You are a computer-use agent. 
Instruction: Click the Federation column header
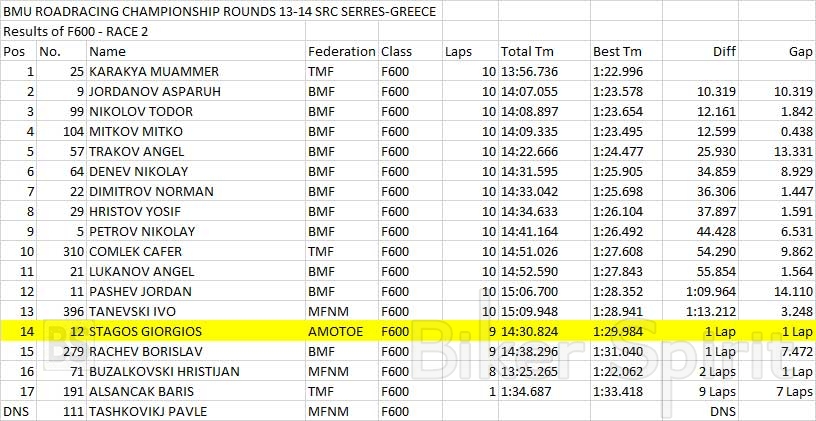[342, 51]
